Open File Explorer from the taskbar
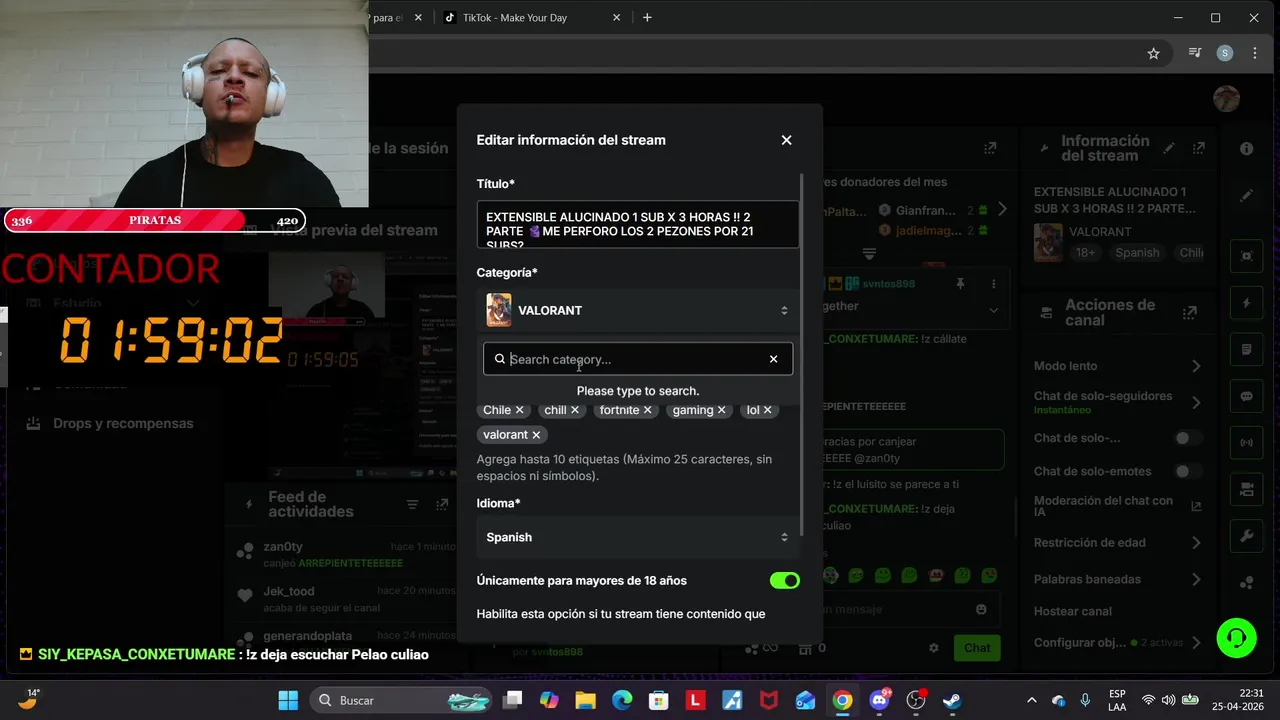1280x720 pixels. pos(585,700)
